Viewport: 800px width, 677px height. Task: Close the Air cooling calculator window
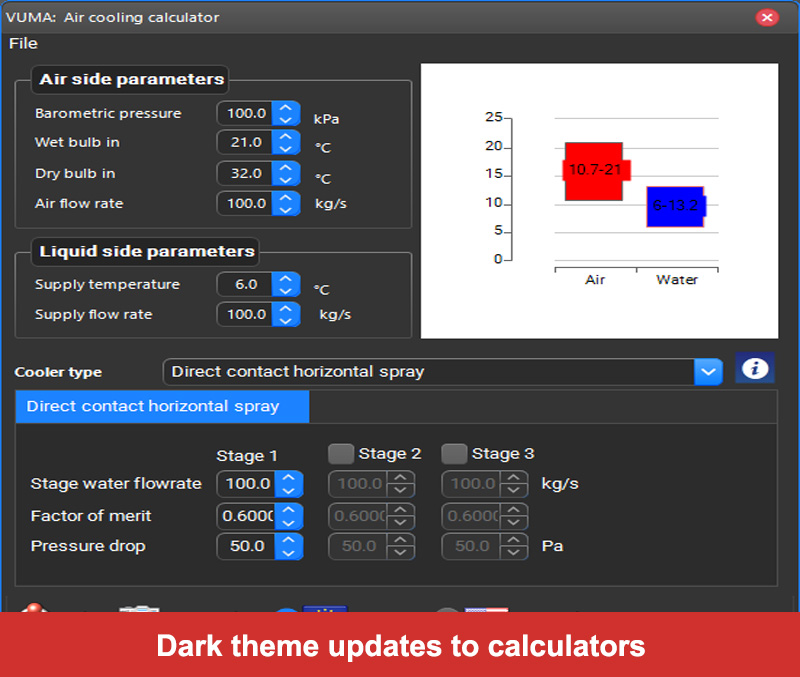coord(767,17)
